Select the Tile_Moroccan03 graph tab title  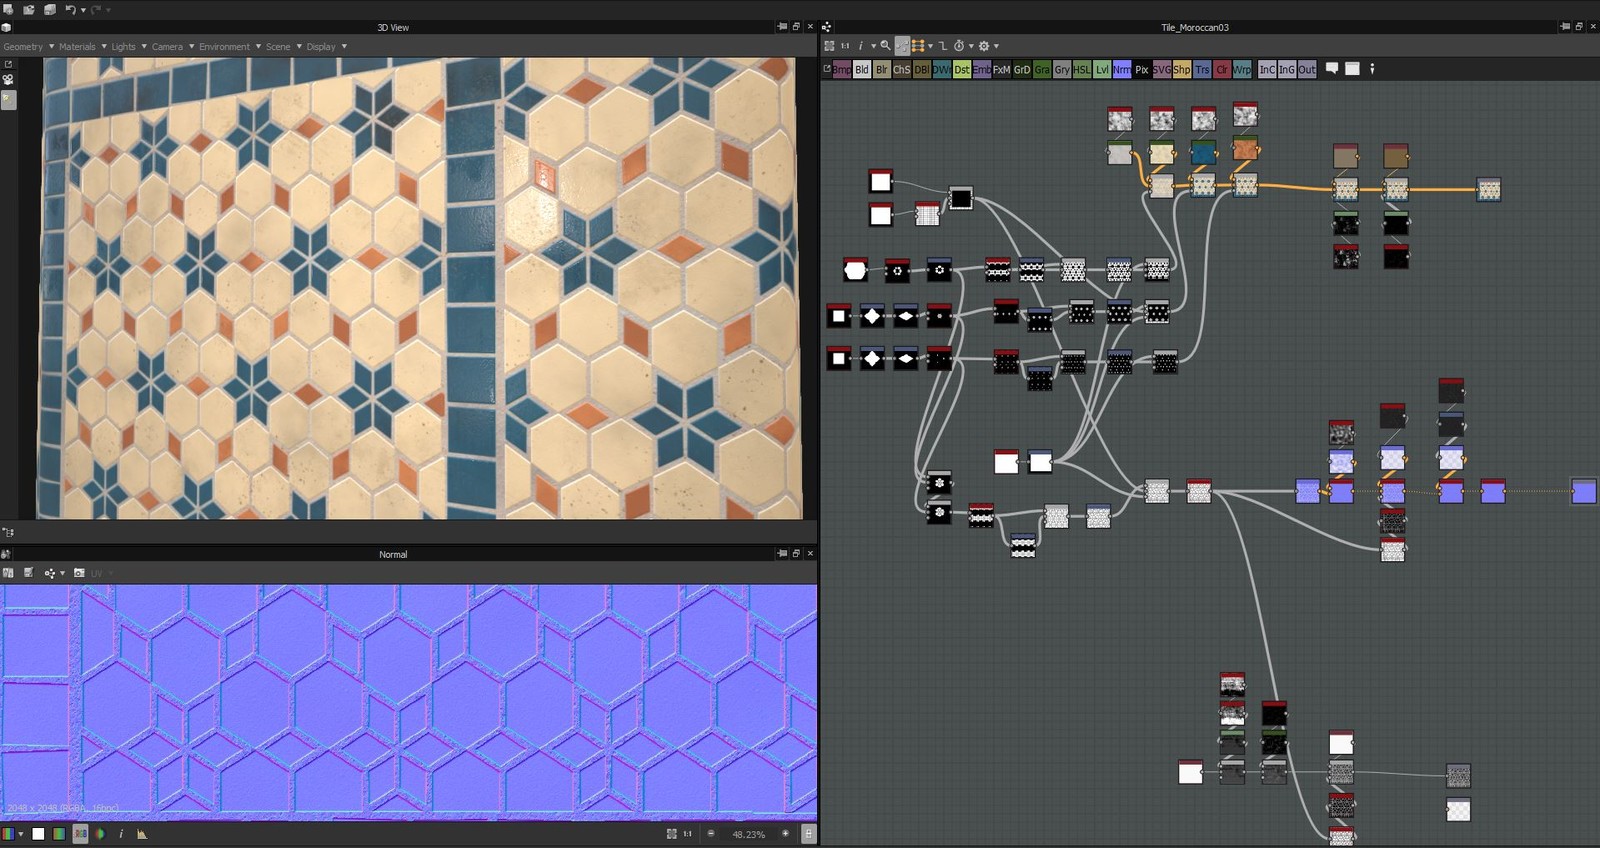[1195, 27]
